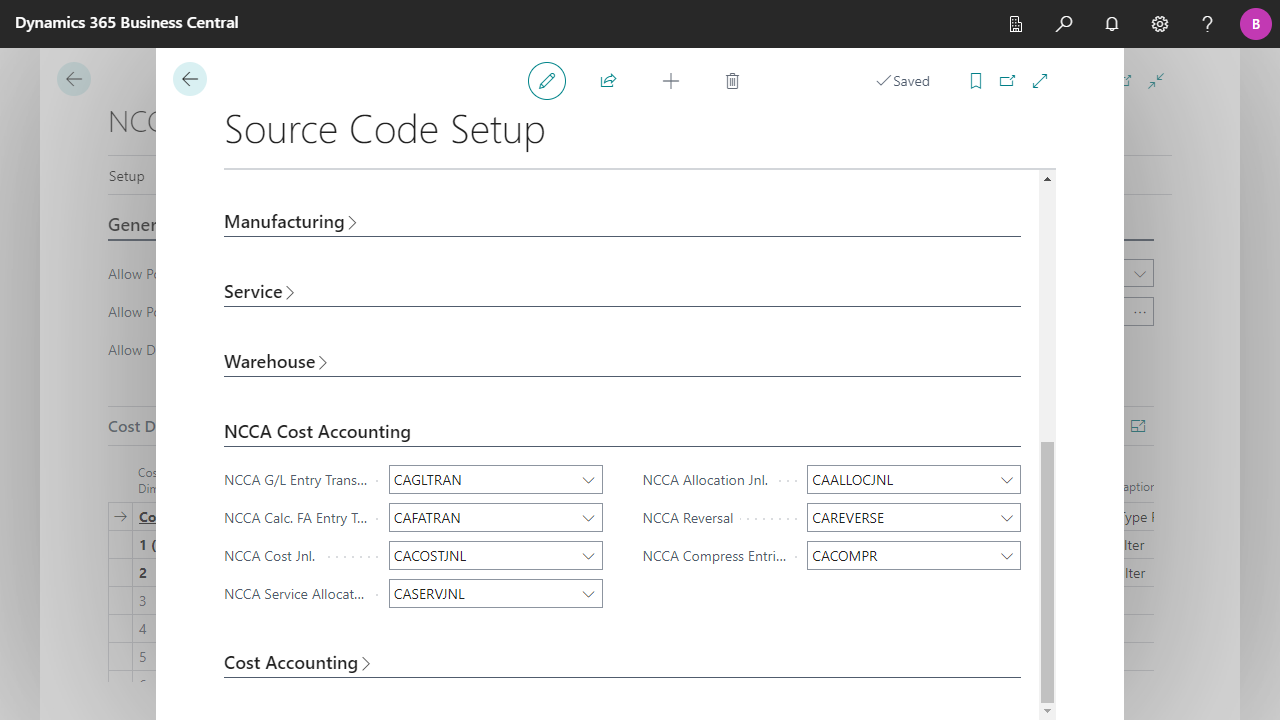1280x720 pixels.
Task: Click the plus icon to create new
Action: (671, 81)
